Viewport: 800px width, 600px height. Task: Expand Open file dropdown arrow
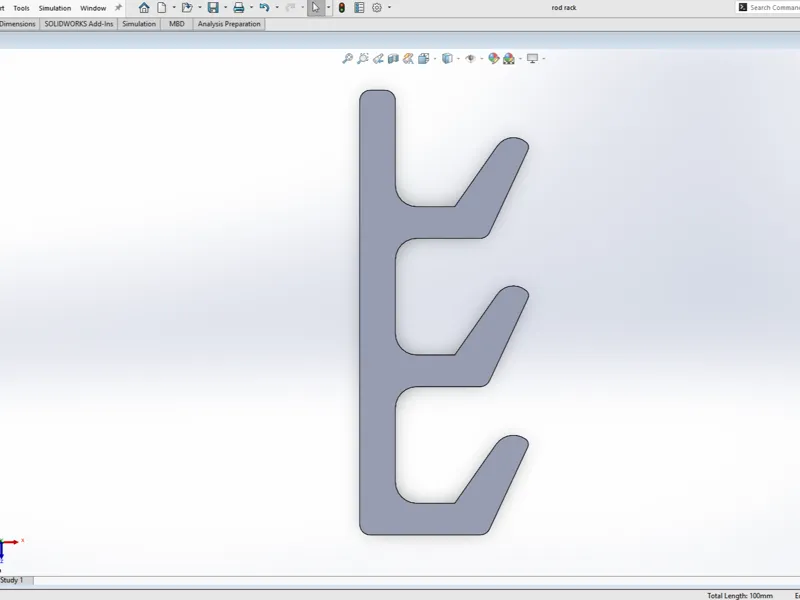coord(199,8)
